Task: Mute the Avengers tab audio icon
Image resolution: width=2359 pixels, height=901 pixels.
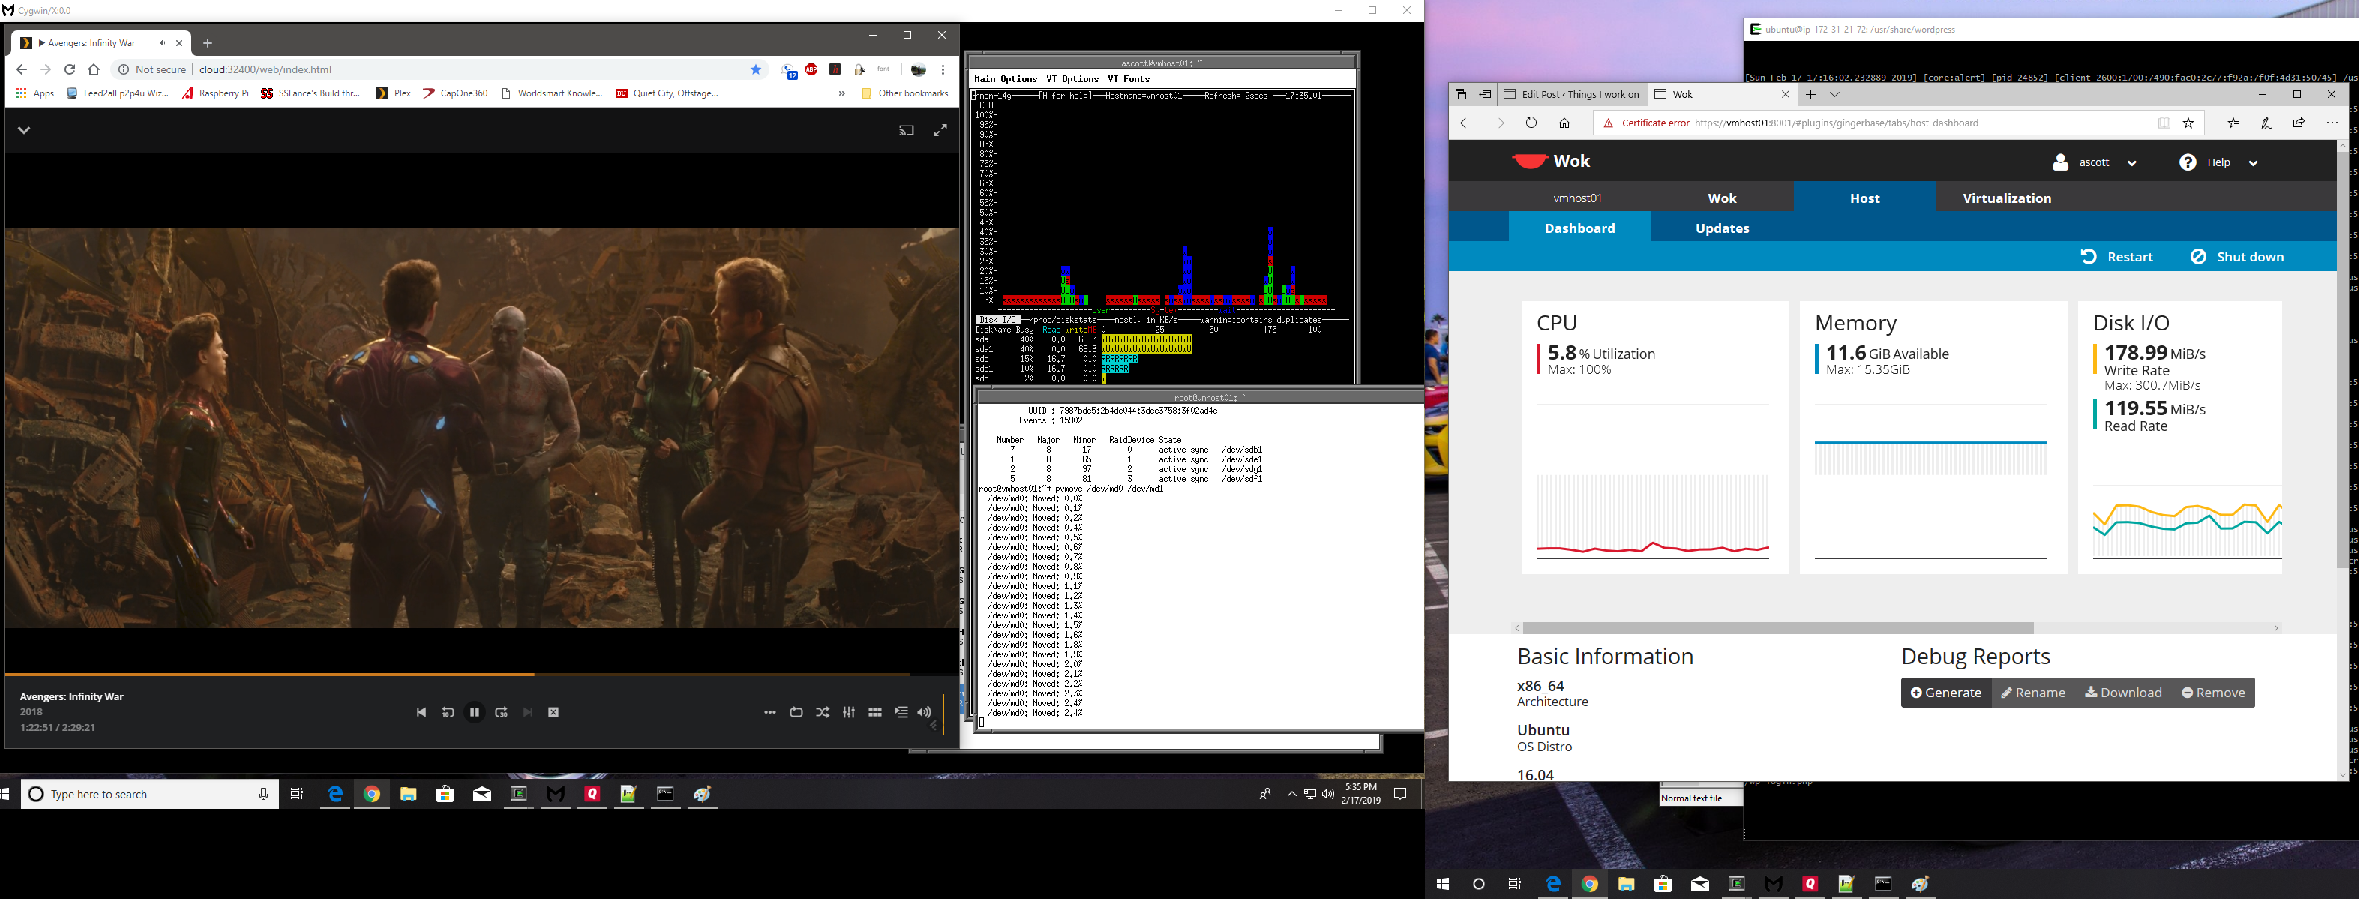Action: pyautogui.click(x=162, y=43)
